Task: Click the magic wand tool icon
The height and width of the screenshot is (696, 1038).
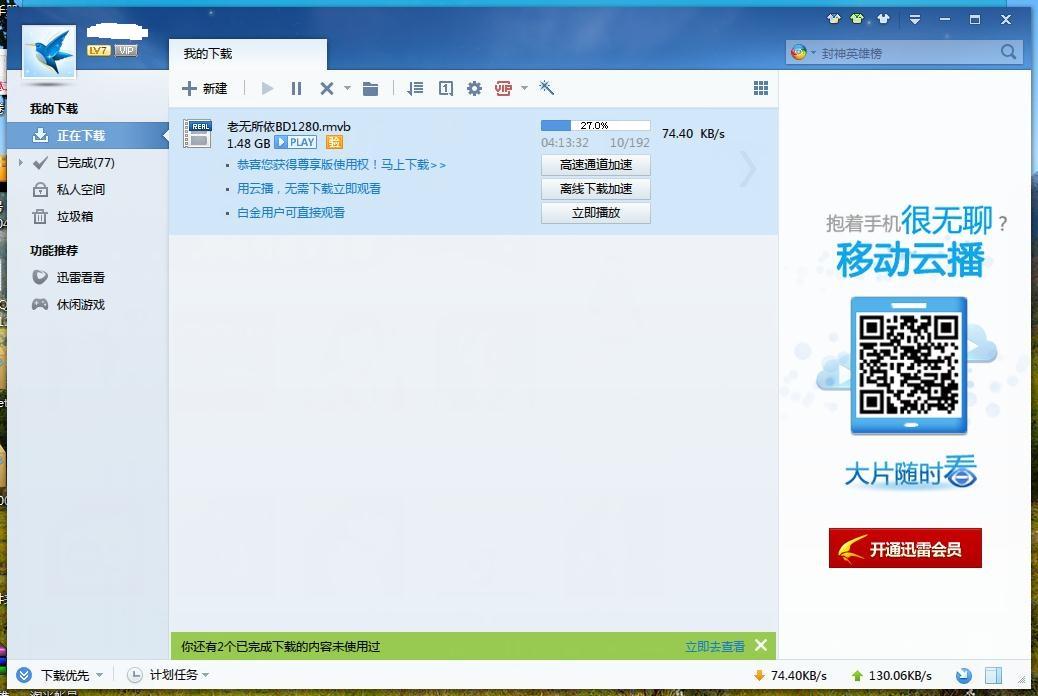Action: (x=546, y=87)
